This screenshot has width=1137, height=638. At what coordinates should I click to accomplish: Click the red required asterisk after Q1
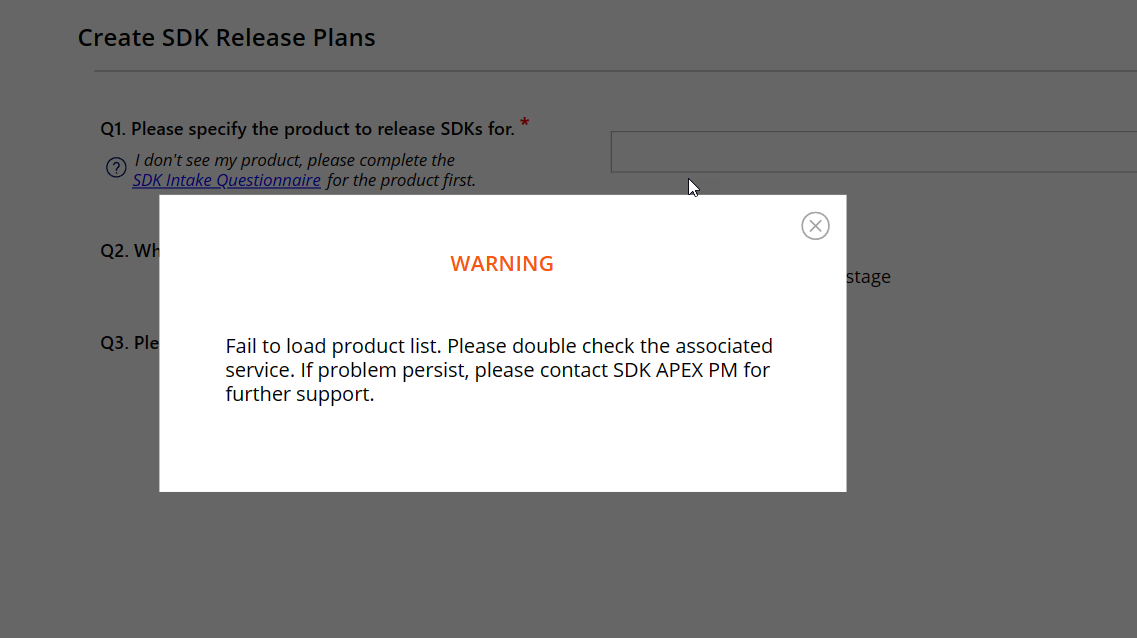tap(525, 121)
